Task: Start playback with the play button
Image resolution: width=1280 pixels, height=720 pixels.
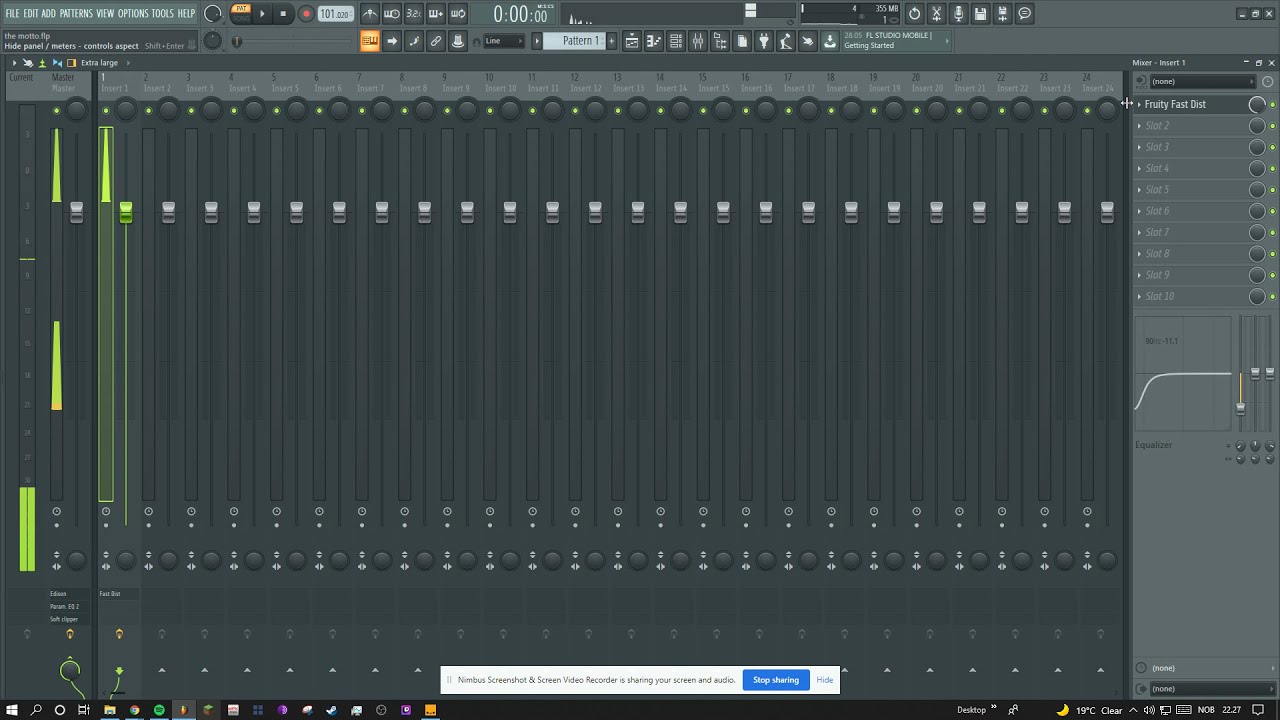Action: coord(263,14)
